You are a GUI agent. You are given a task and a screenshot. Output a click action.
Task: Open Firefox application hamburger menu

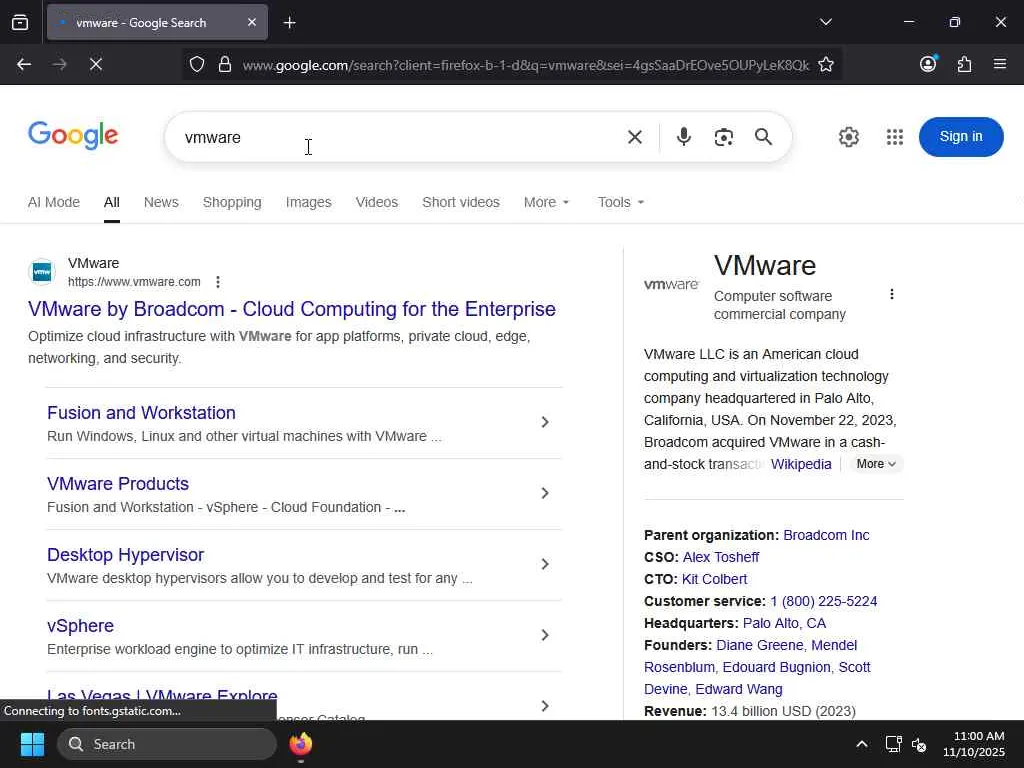[x=1000, y=64]
